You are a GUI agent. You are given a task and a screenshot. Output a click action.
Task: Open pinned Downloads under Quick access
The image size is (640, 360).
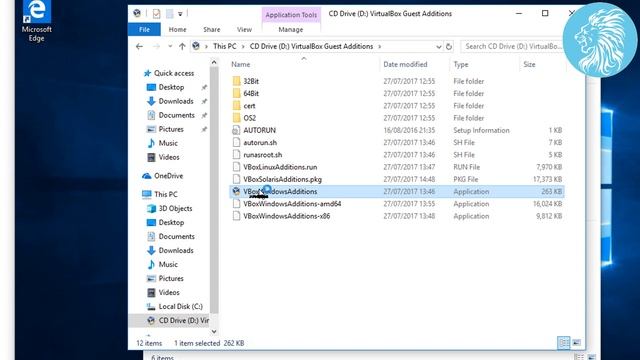click(176, 101)
